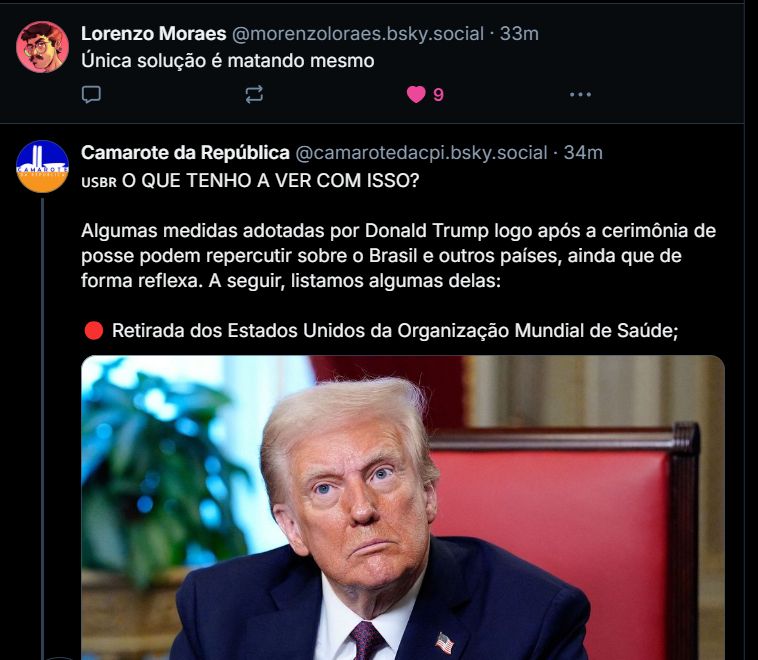Click the line "Retirada dos Estados Unidos da Organização"

pos(395,331)
